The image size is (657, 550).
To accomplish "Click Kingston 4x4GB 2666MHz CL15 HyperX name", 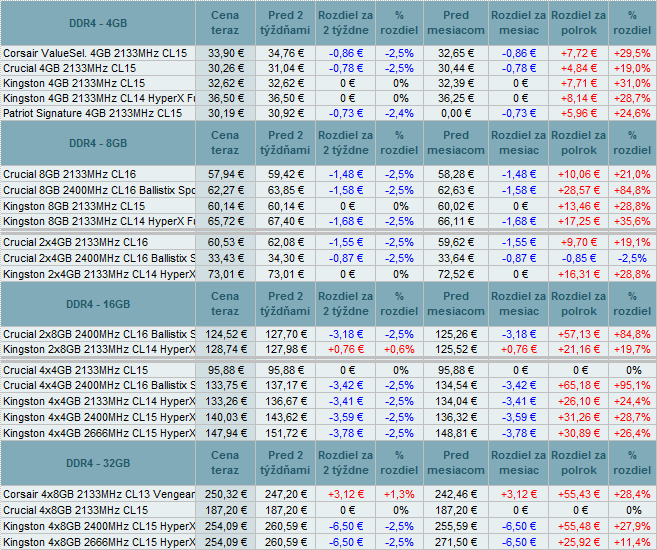I will point(99,433).
